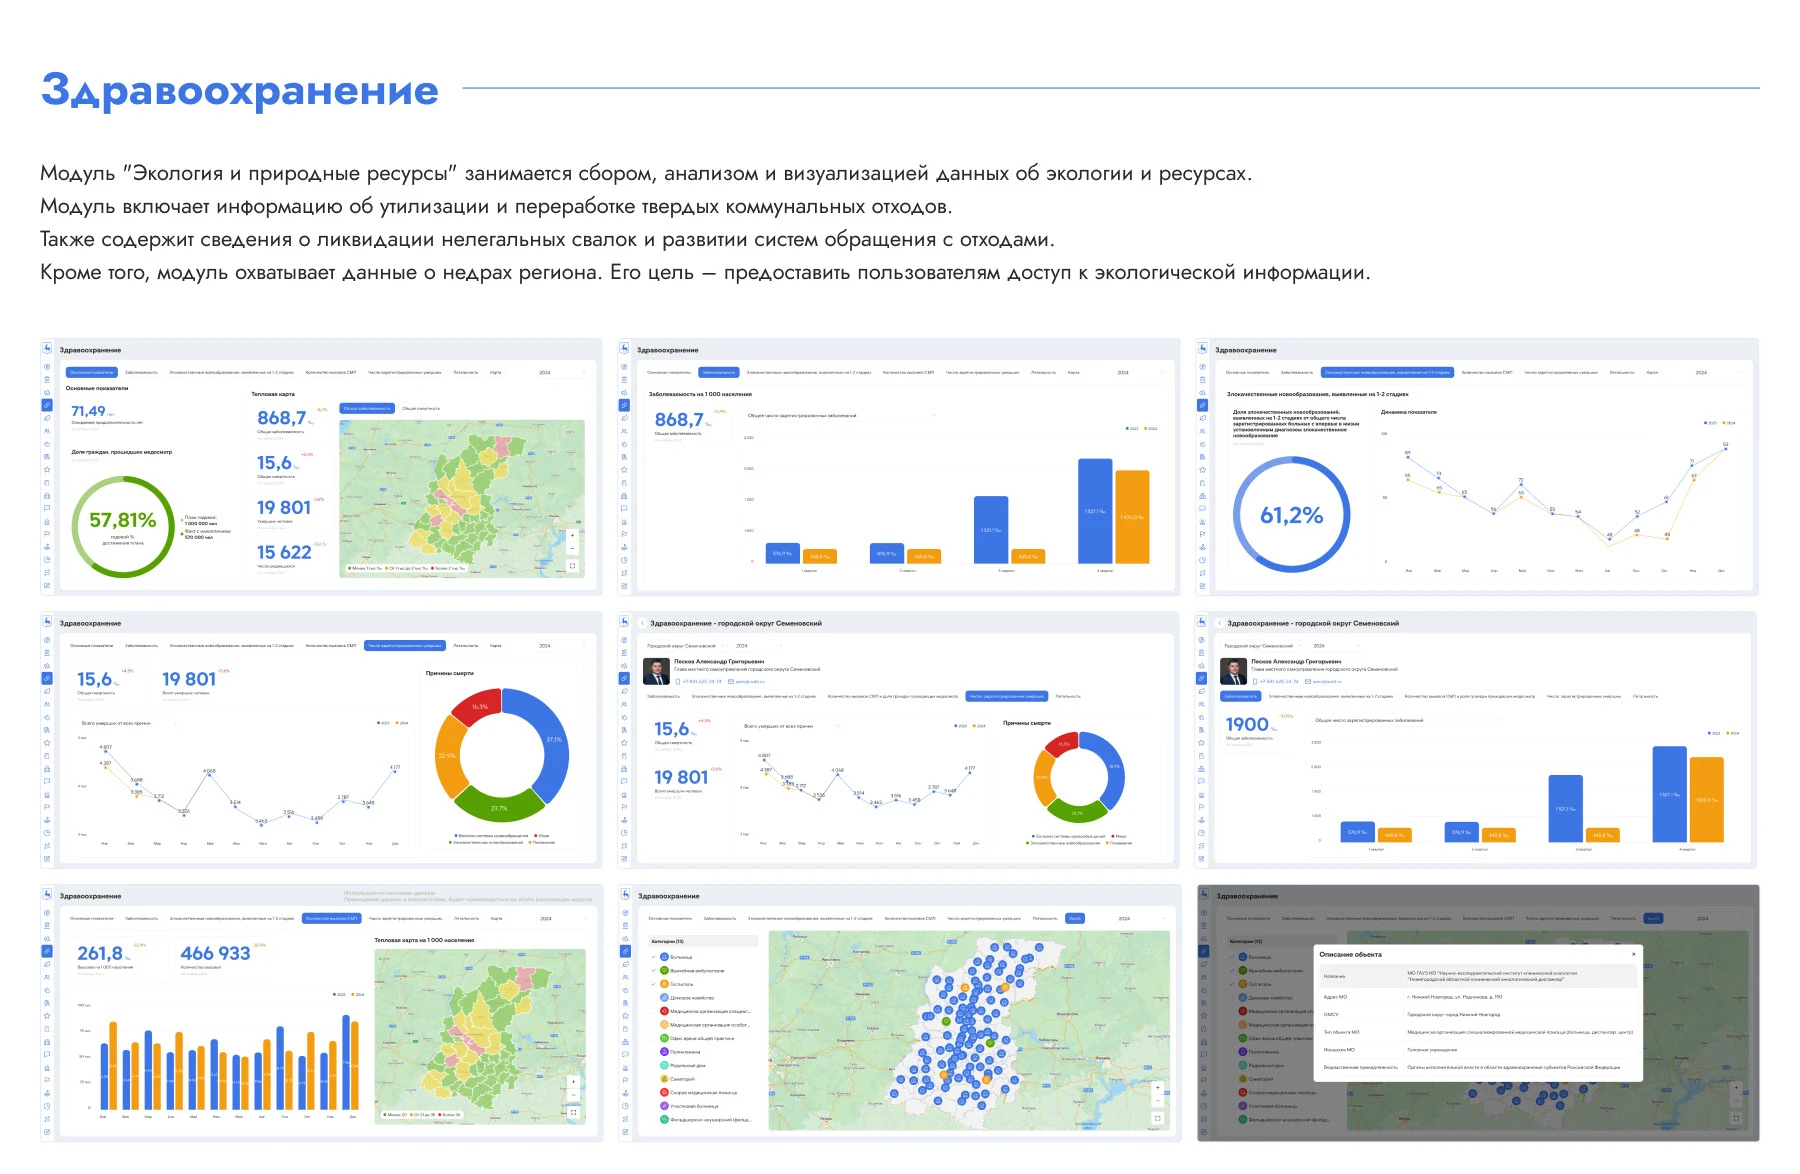
Task: Close the "Описание объекта" dialog
Action: (x=1633, y=954)
